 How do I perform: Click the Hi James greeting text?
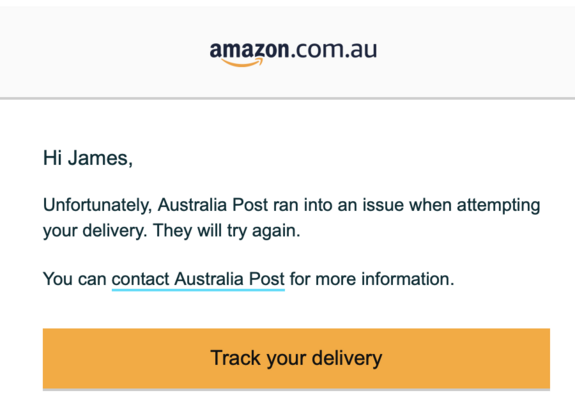pos(88,158)
